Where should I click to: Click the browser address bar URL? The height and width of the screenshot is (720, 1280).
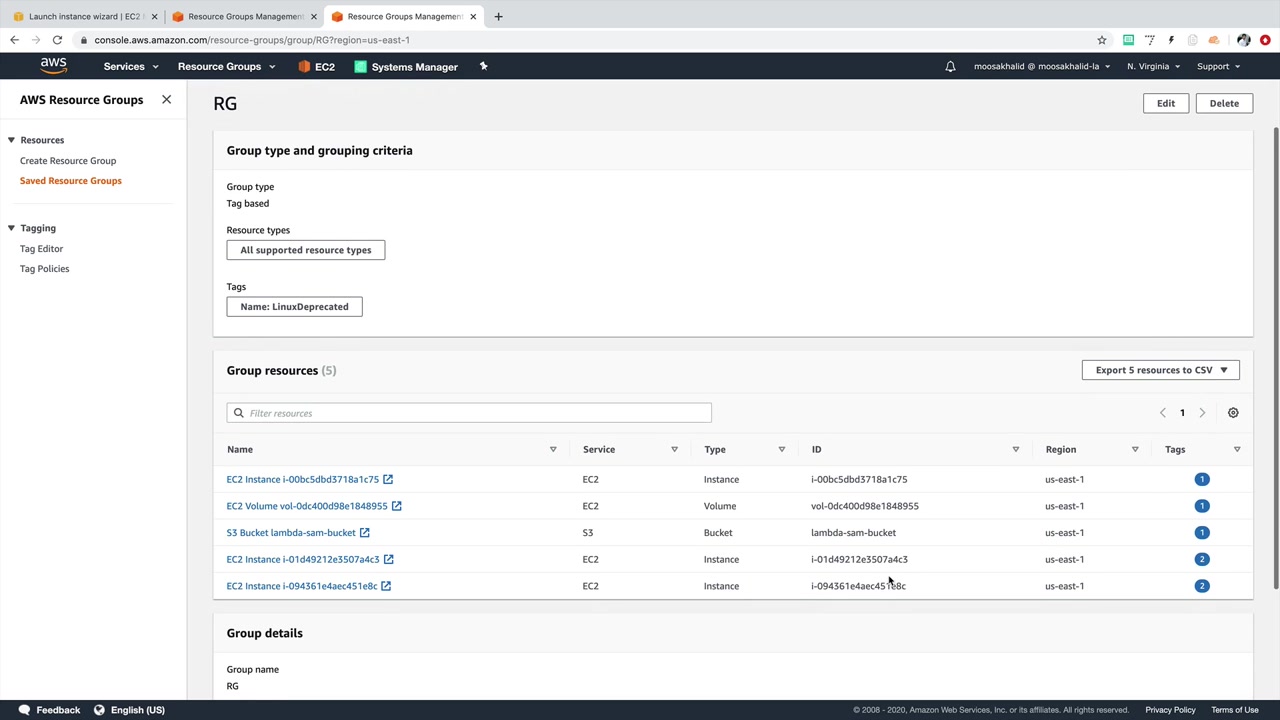pyautogui.click(x=252, y=40)
